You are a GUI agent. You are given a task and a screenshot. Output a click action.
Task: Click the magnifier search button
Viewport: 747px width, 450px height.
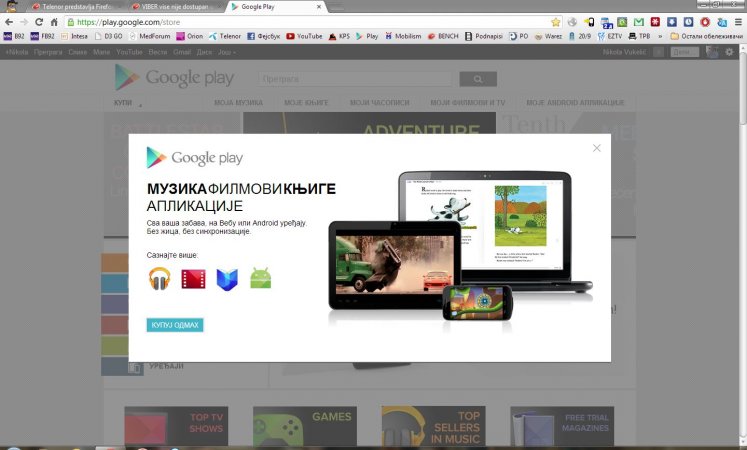[x=478, y=79]
